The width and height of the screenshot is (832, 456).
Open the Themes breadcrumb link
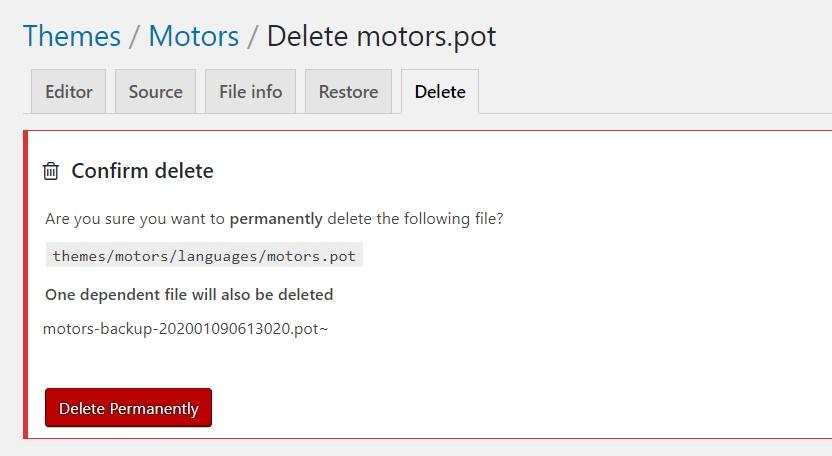point(72,37)
